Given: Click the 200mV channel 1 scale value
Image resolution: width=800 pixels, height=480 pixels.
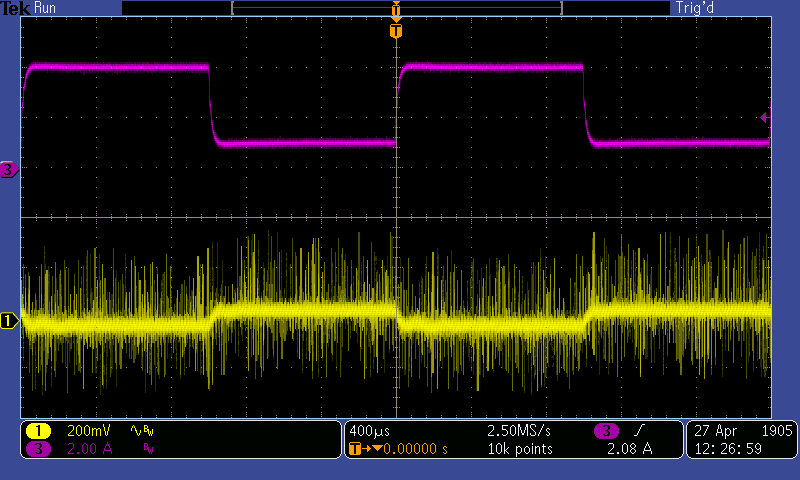Looking at the screenshot, I should (x=88, y=431).
